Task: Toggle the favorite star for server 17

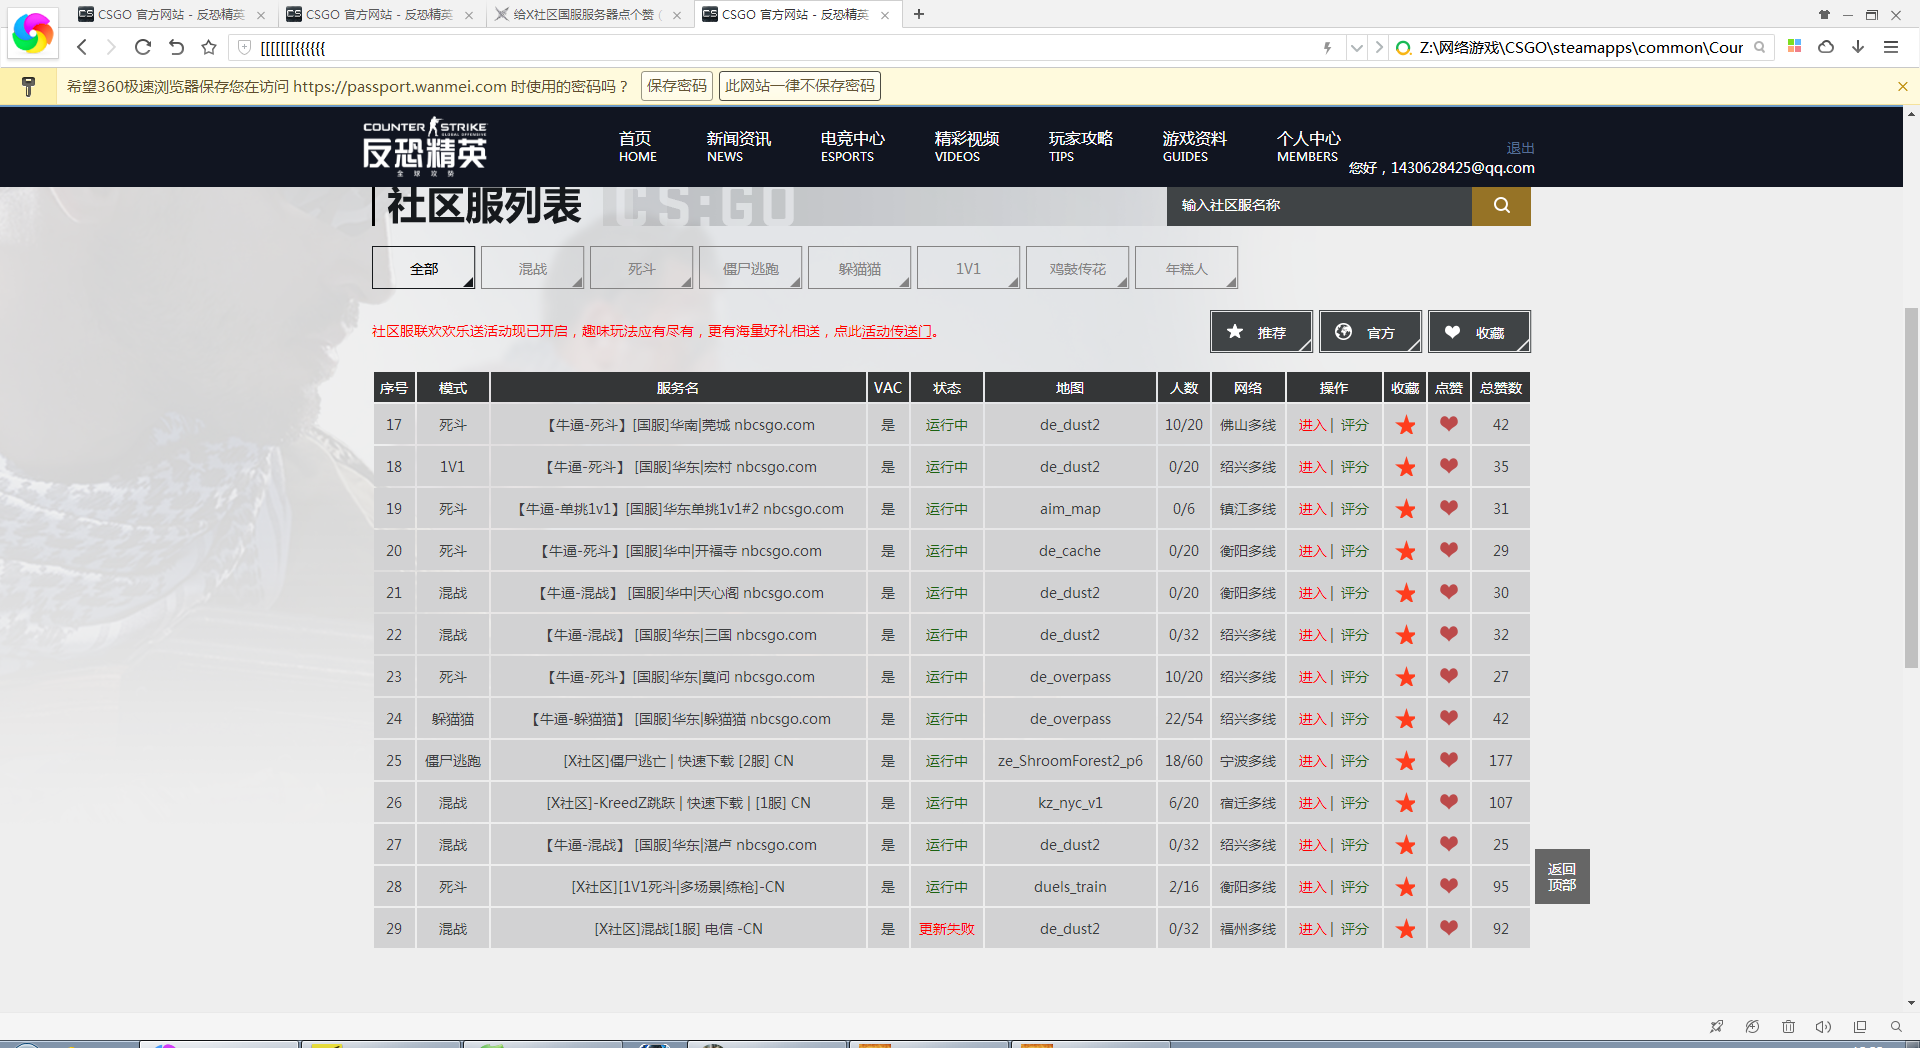Action: click(1404, 424)
